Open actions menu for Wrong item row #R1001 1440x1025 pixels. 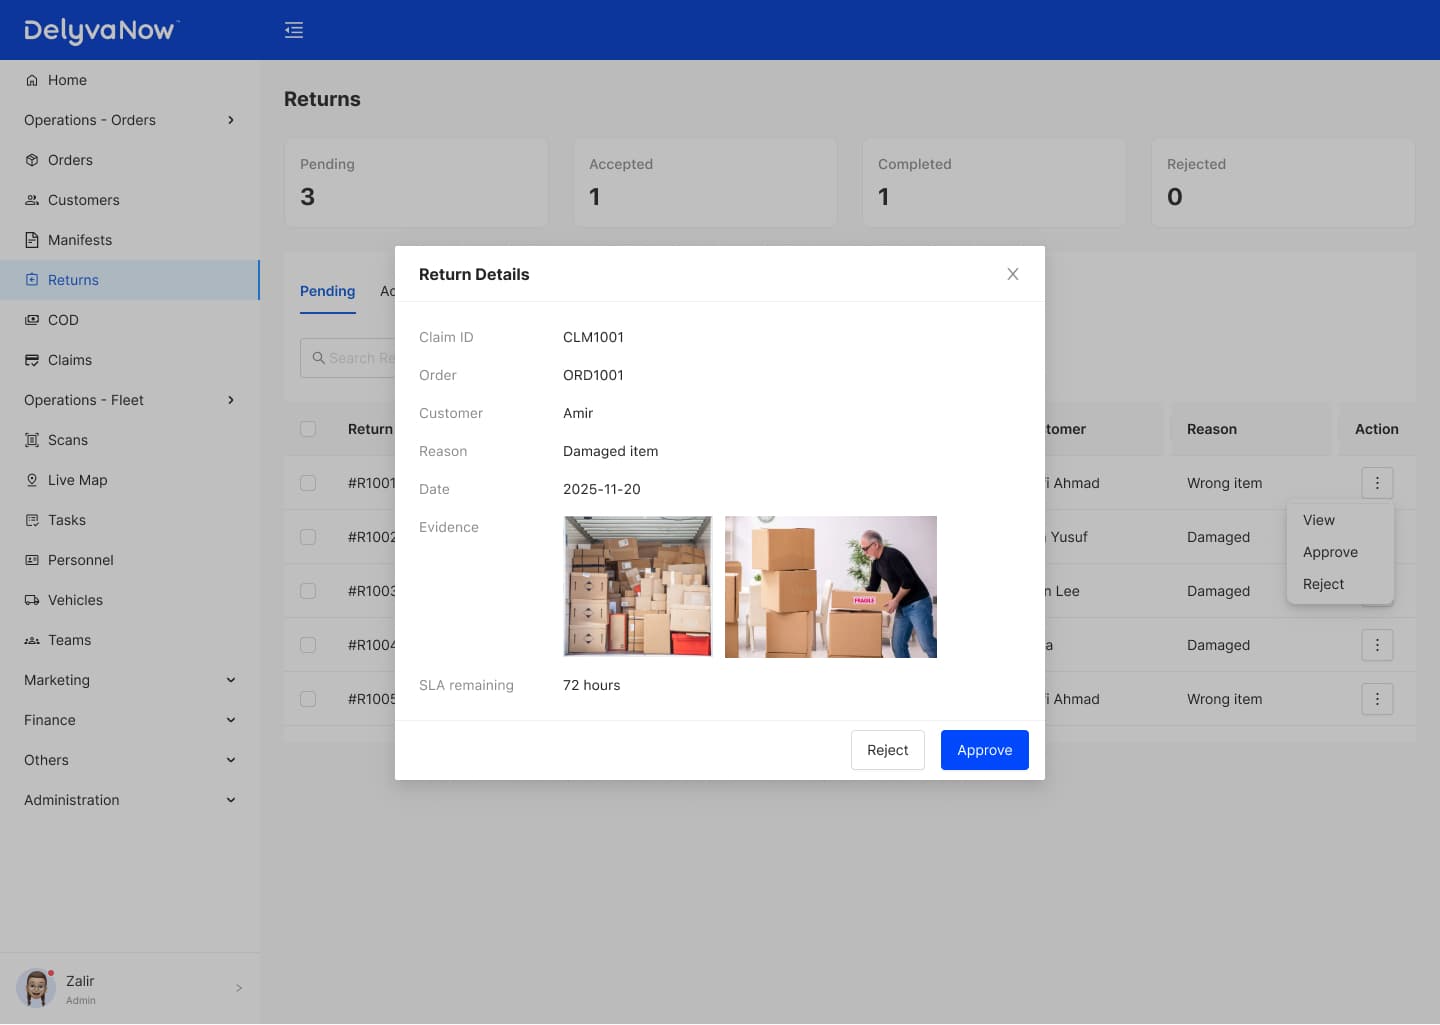[x=1377, y=483]
